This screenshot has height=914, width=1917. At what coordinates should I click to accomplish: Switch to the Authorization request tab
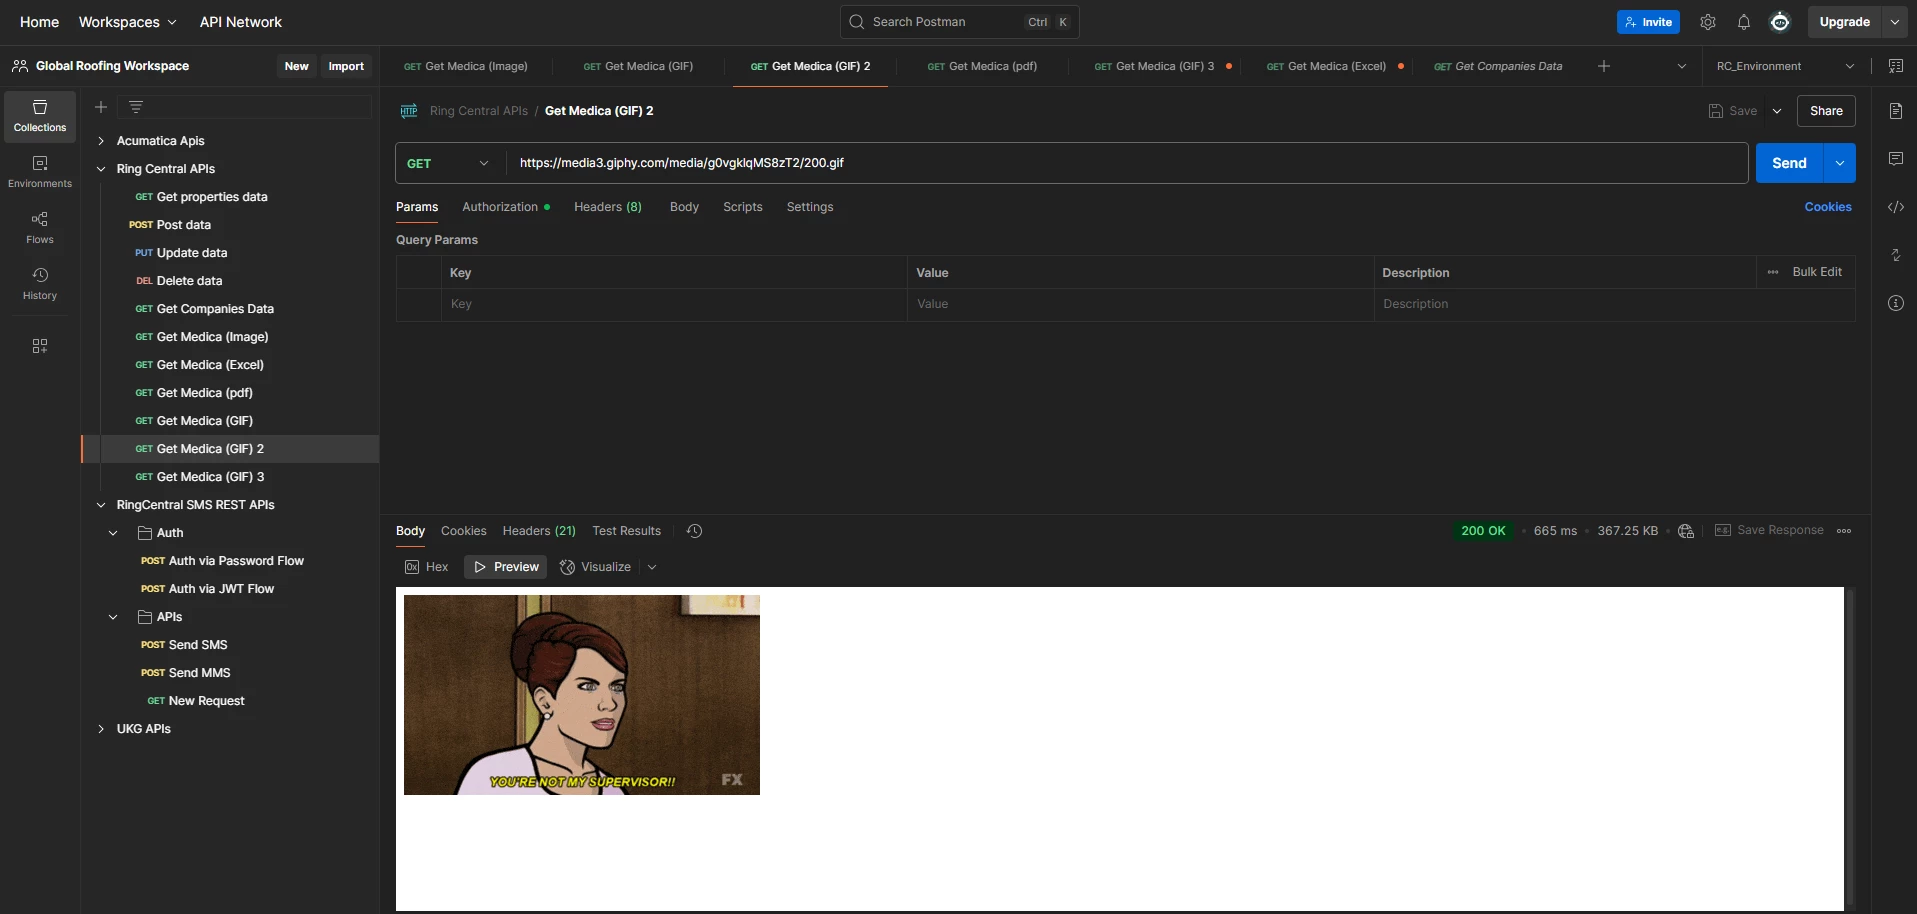506,207
